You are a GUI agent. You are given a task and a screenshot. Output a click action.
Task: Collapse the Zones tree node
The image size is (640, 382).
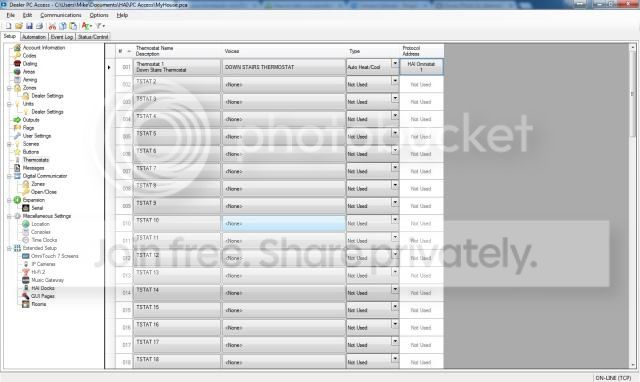tap(9, 88)
